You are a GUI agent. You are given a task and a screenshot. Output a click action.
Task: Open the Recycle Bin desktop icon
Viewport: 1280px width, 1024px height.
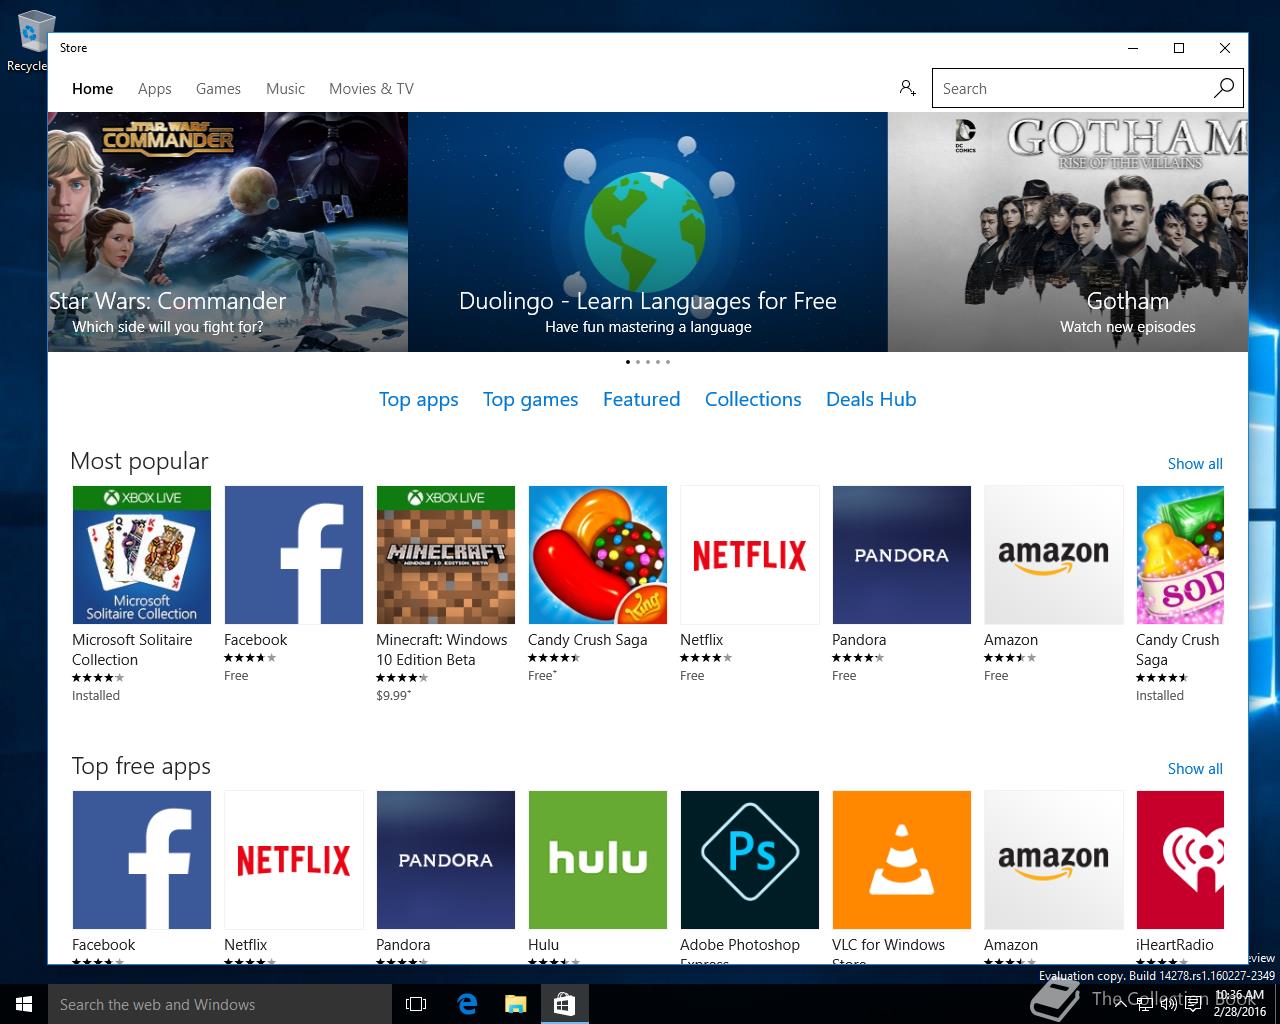[x=30, y=42]
